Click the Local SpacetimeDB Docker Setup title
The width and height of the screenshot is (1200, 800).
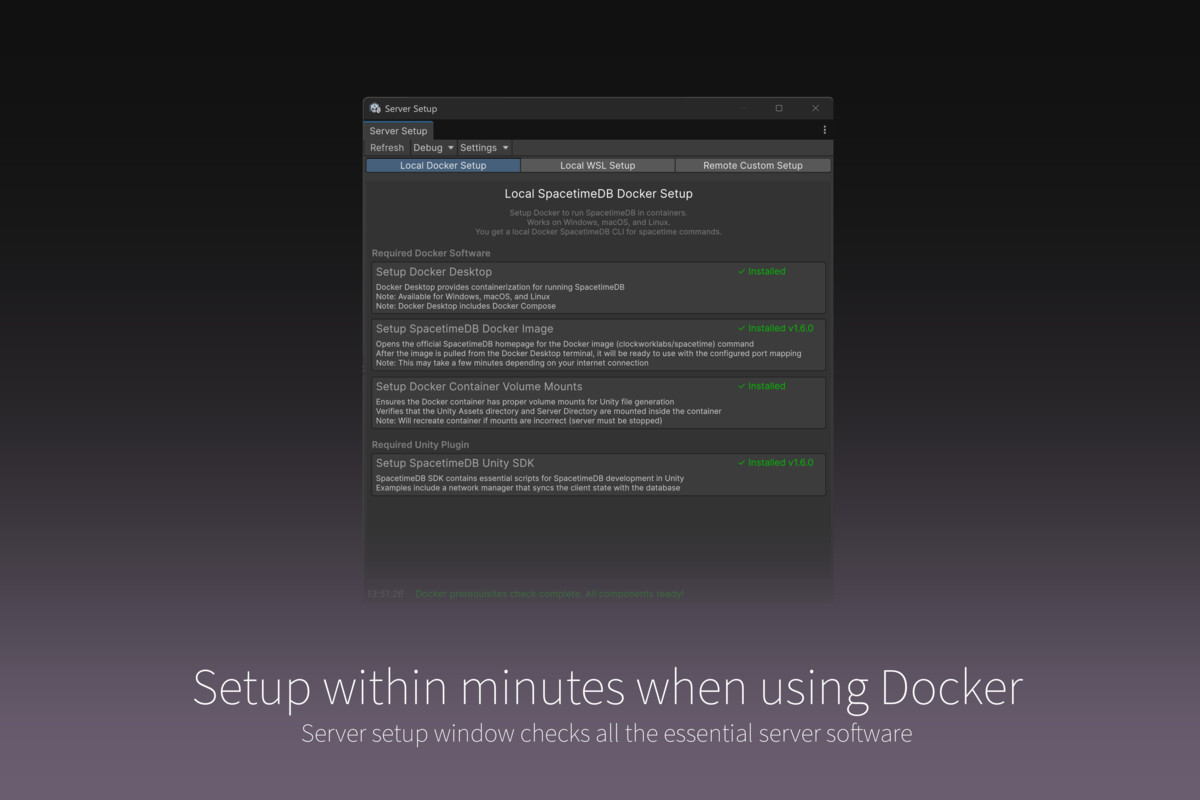[x=598, y=194]
